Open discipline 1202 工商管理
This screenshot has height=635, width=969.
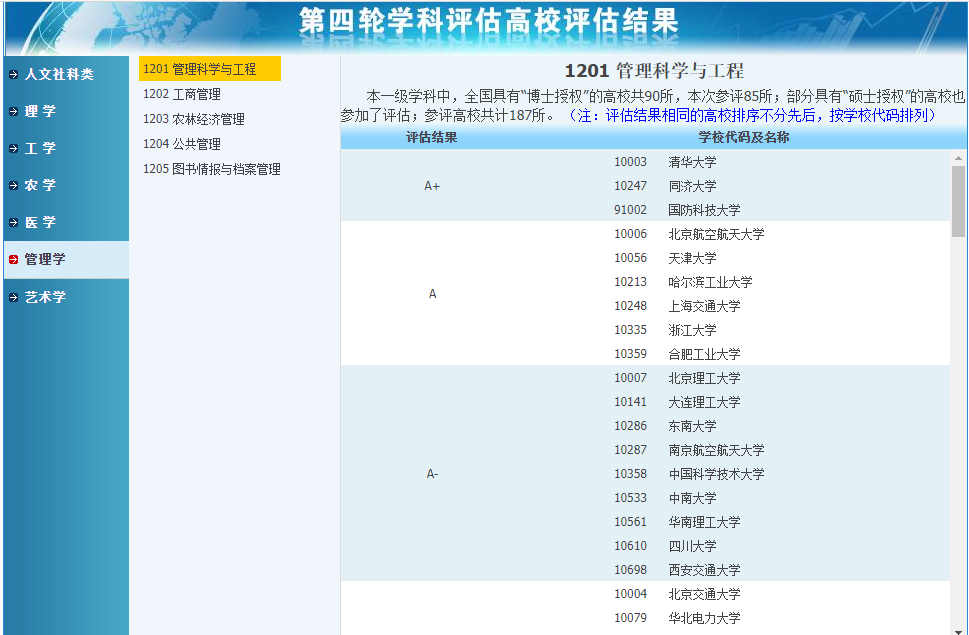click(x=182, y=94)
